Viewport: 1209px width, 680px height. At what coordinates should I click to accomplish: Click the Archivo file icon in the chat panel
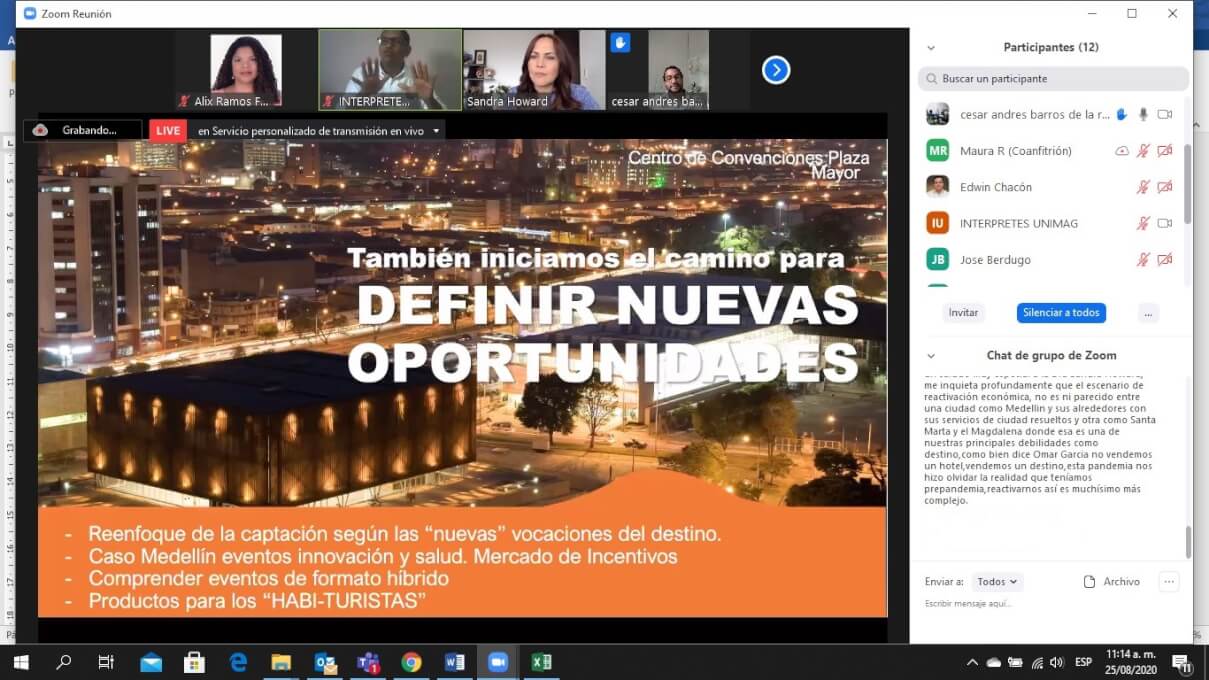coord(1090,581)
